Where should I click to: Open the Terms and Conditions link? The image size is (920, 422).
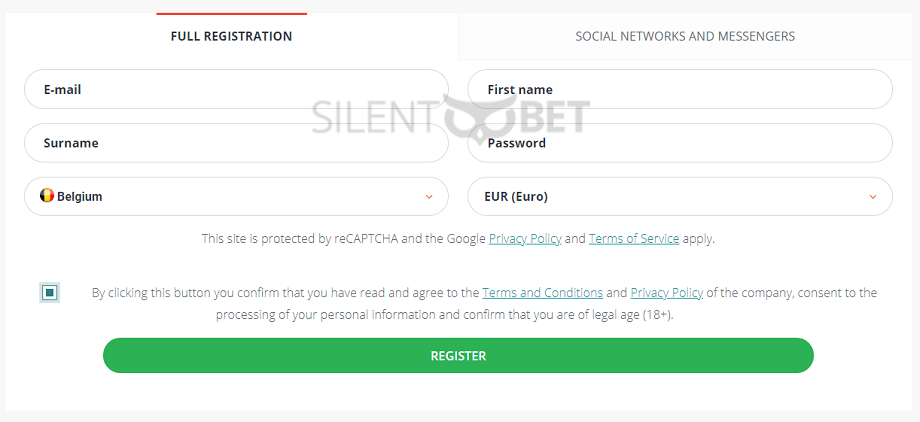click(542, 292)
